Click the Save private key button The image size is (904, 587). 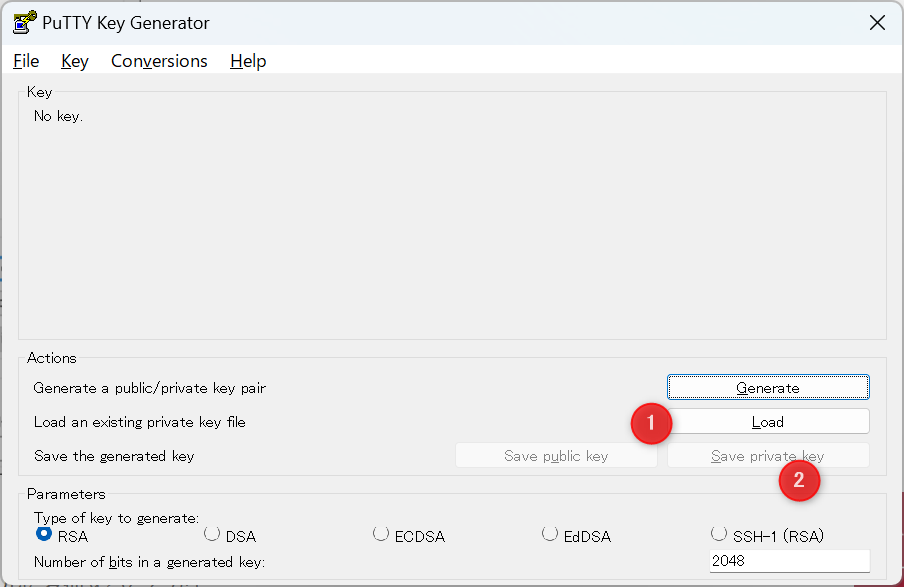(x=768, y=456)
